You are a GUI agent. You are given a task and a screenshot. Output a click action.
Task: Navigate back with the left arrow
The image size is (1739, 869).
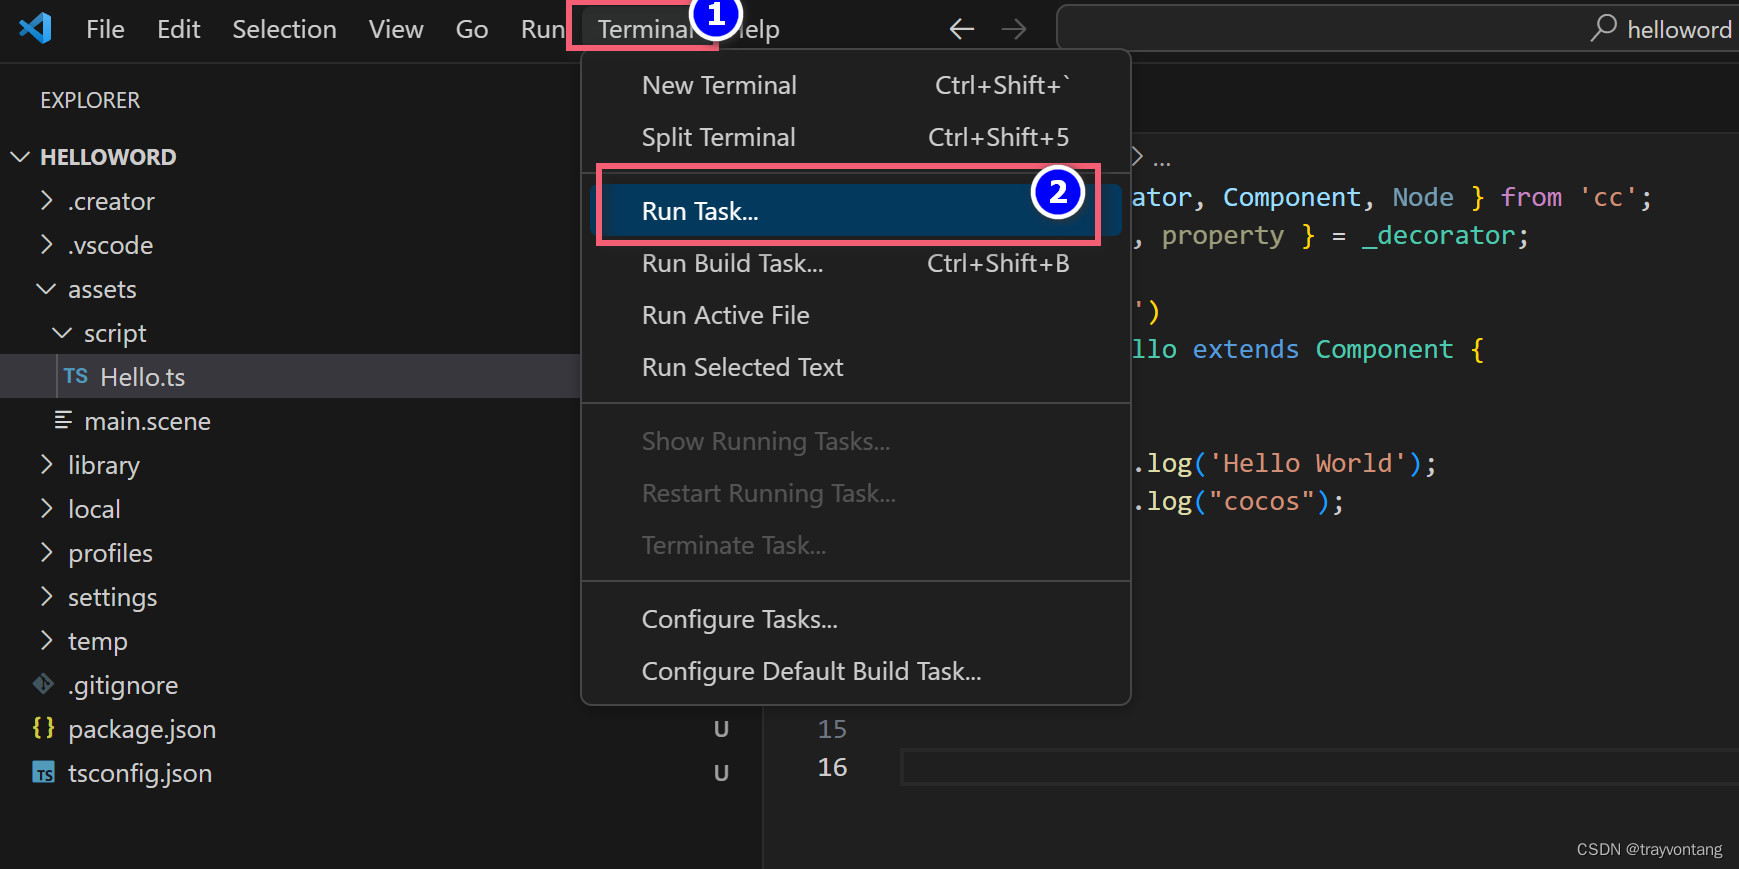[x=962, y=29]
